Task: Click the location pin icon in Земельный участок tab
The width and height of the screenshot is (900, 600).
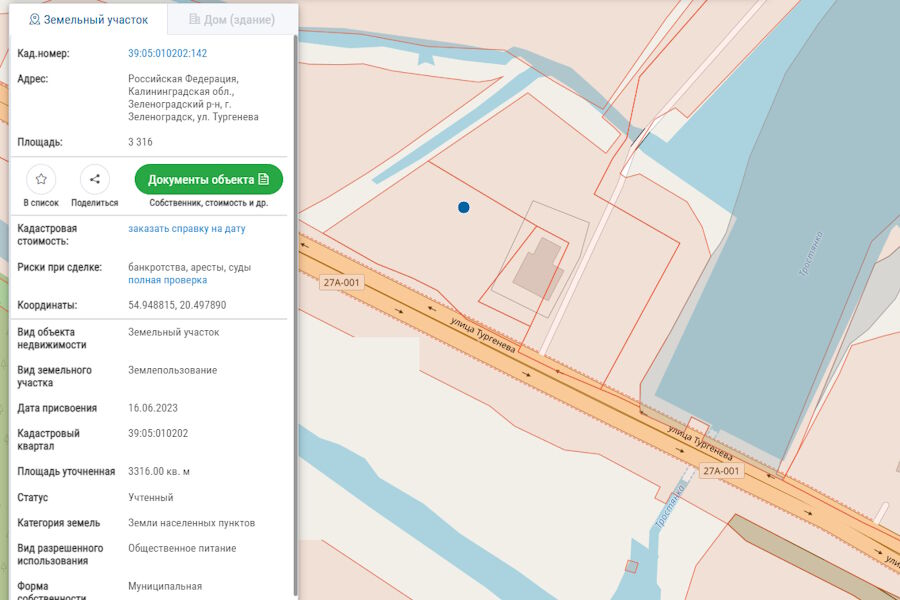Action: [34, 20]
